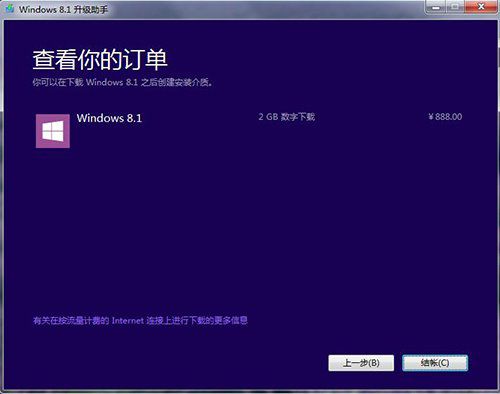Open the metered Internet connection info link
Screen dimensions: 500x394
tap(140, 320)
